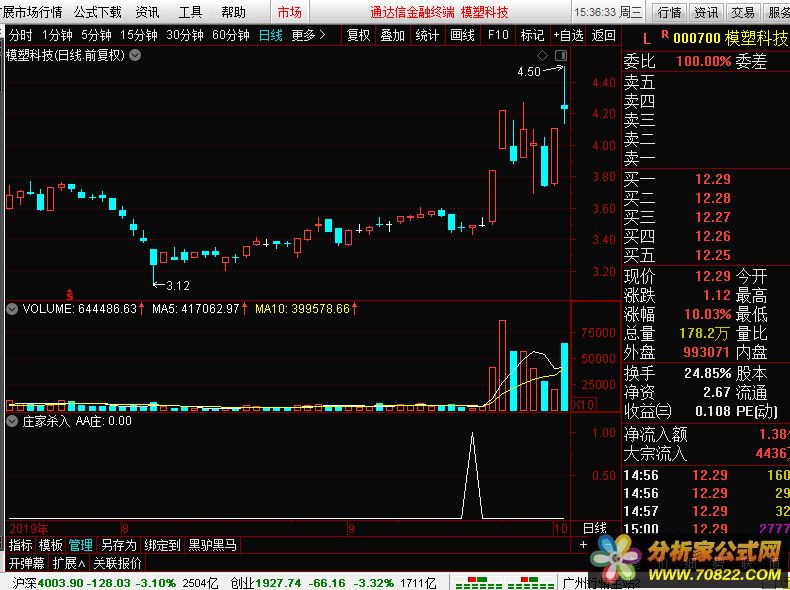Click the 涨幅 value 10.03%
Screen dimensions: 790x590
pos(707,314)
